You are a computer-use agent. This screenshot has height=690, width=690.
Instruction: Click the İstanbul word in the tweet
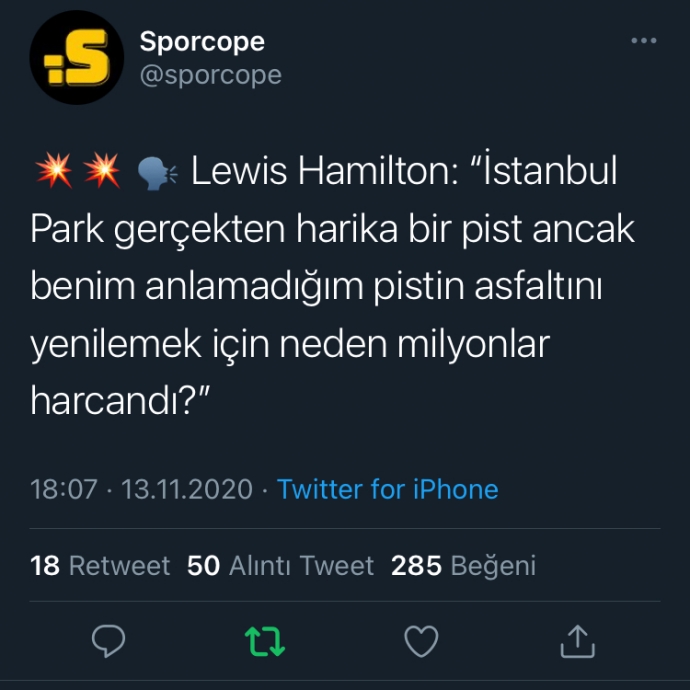click(550, 169)
